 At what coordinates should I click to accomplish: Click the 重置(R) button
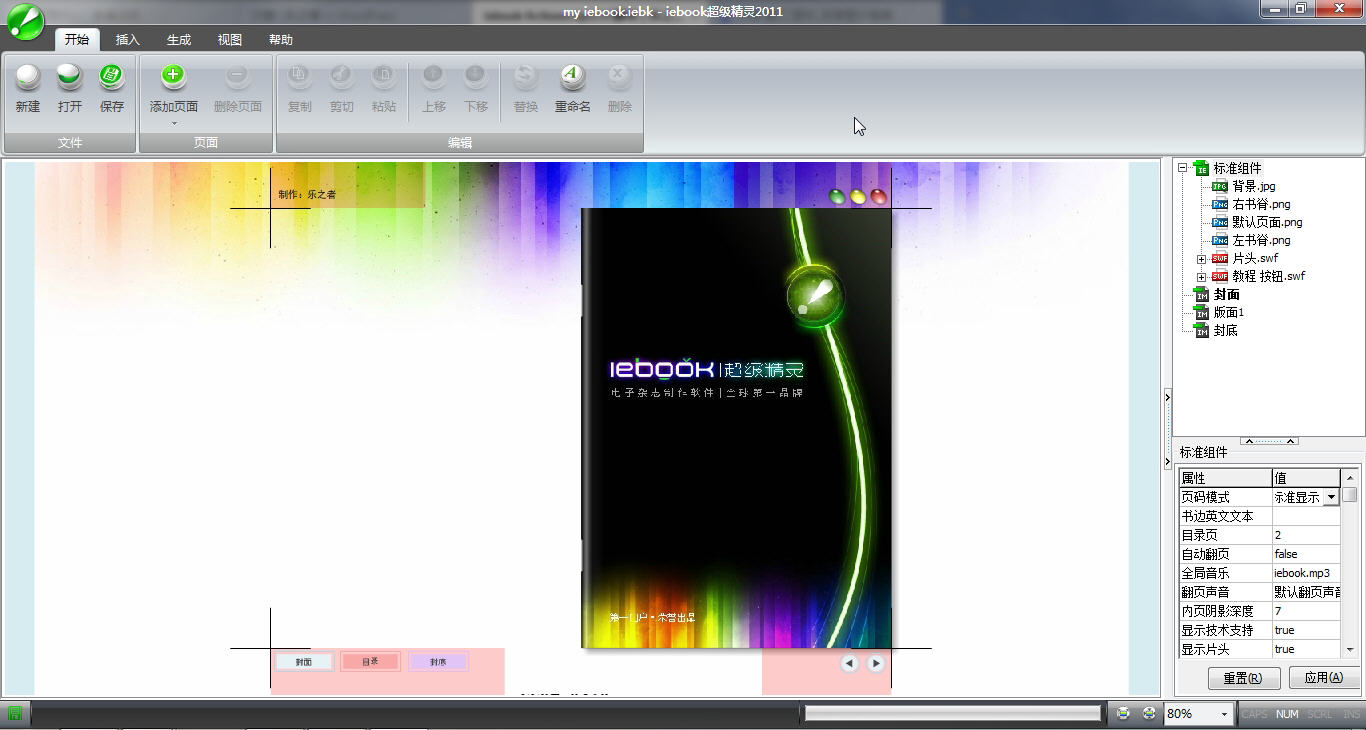tap(1244, 678)
